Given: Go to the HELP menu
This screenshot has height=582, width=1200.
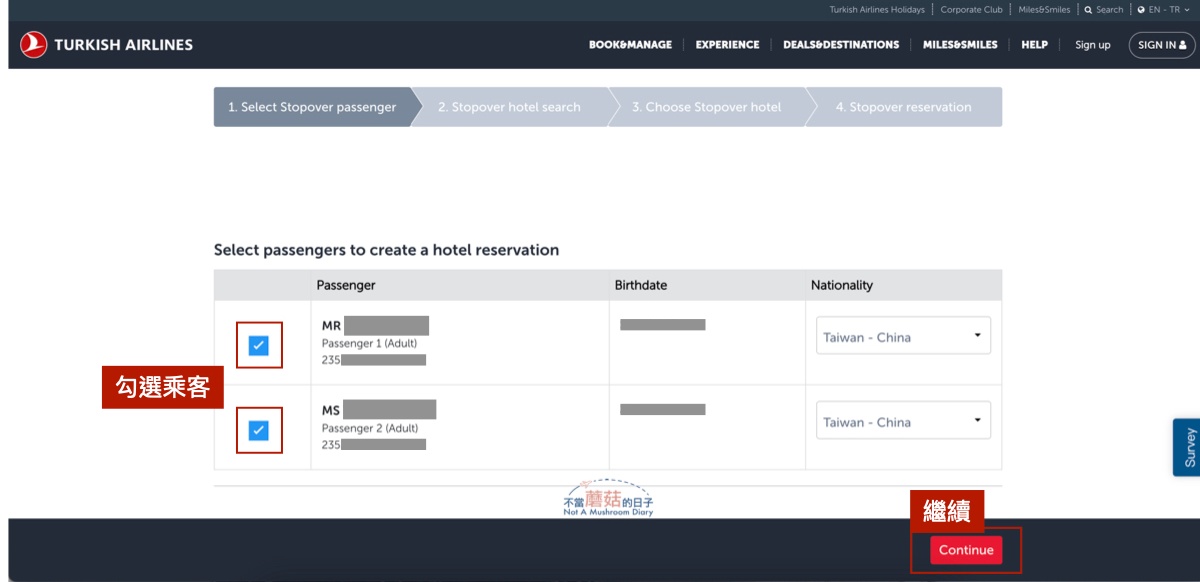Looking at the screenshot, I should (x=1034, y=45).
